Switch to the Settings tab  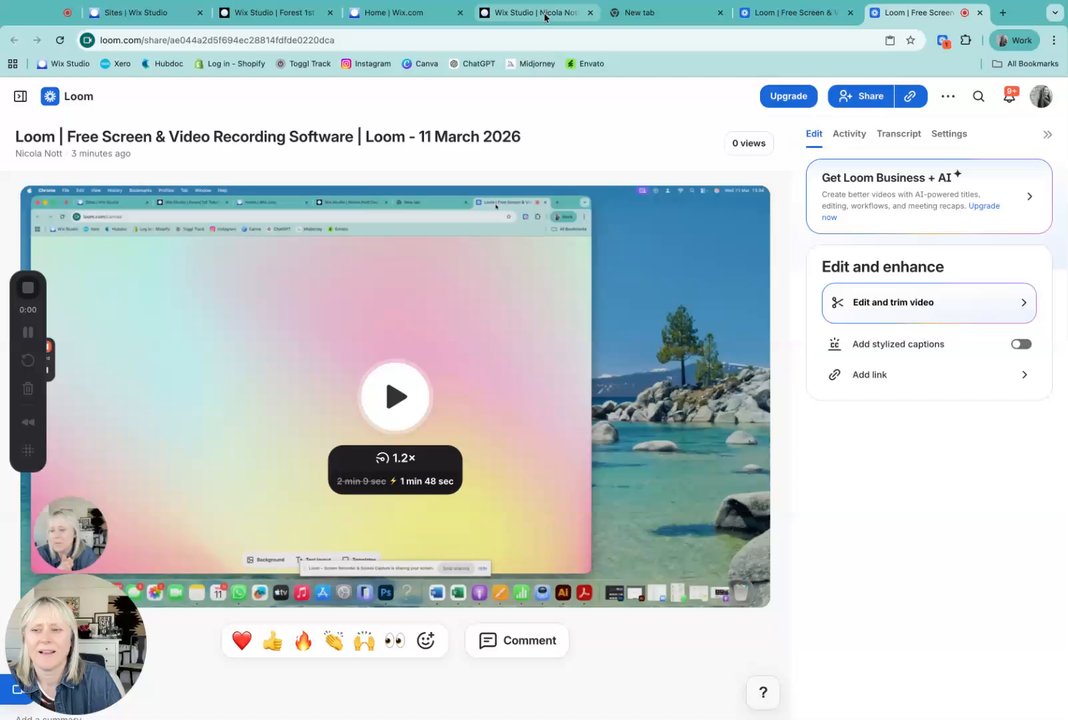click(x=949, y=134)
